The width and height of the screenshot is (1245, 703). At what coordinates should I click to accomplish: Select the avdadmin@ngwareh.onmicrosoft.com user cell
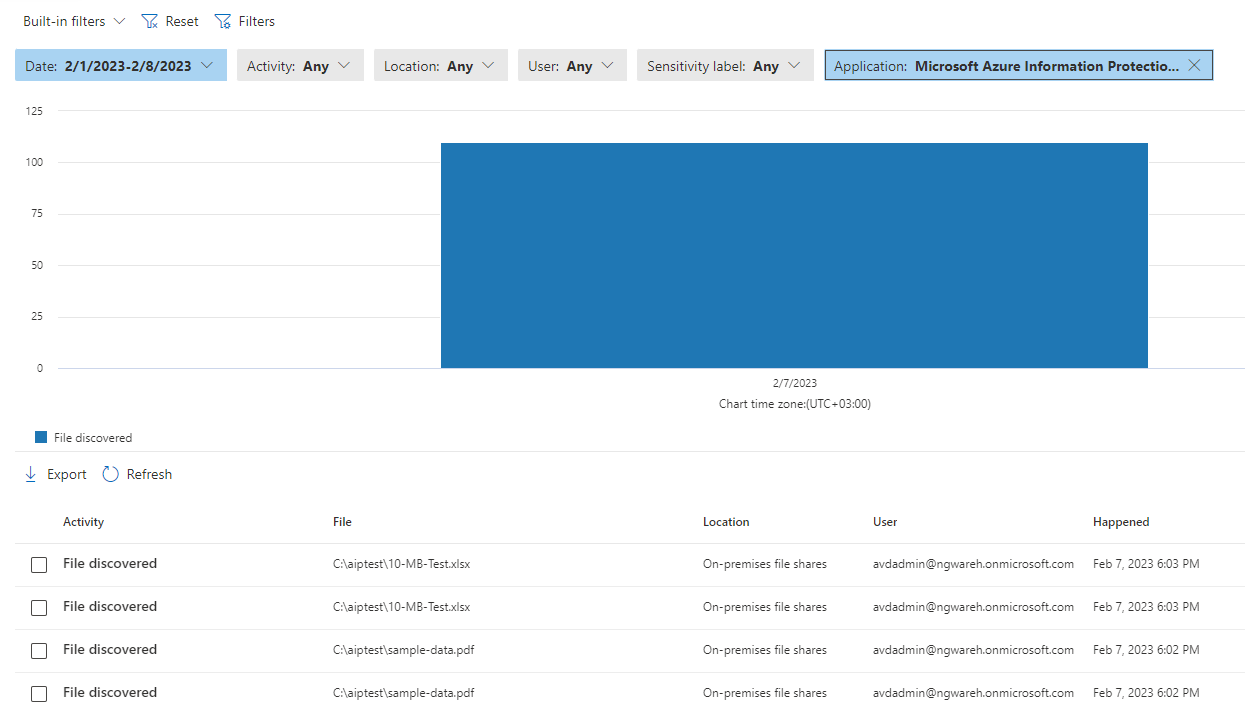[973, 563]
